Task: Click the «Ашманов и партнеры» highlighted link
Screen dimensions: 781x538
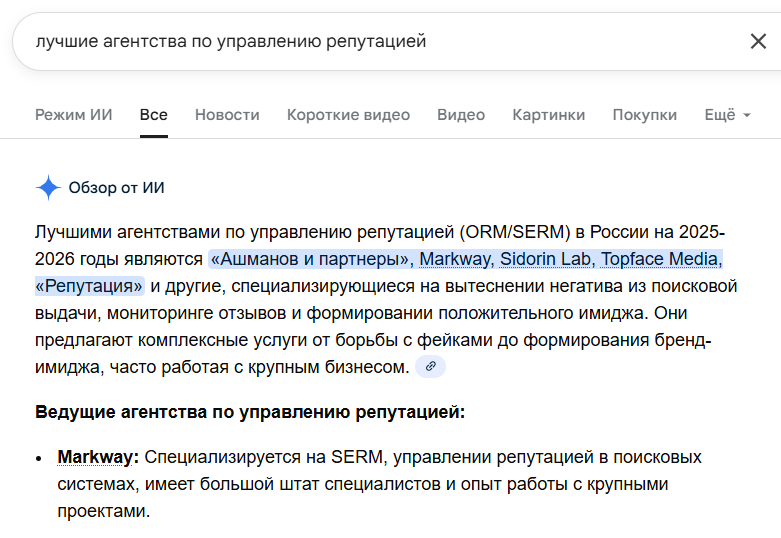Action: click(x=311, y=260)
